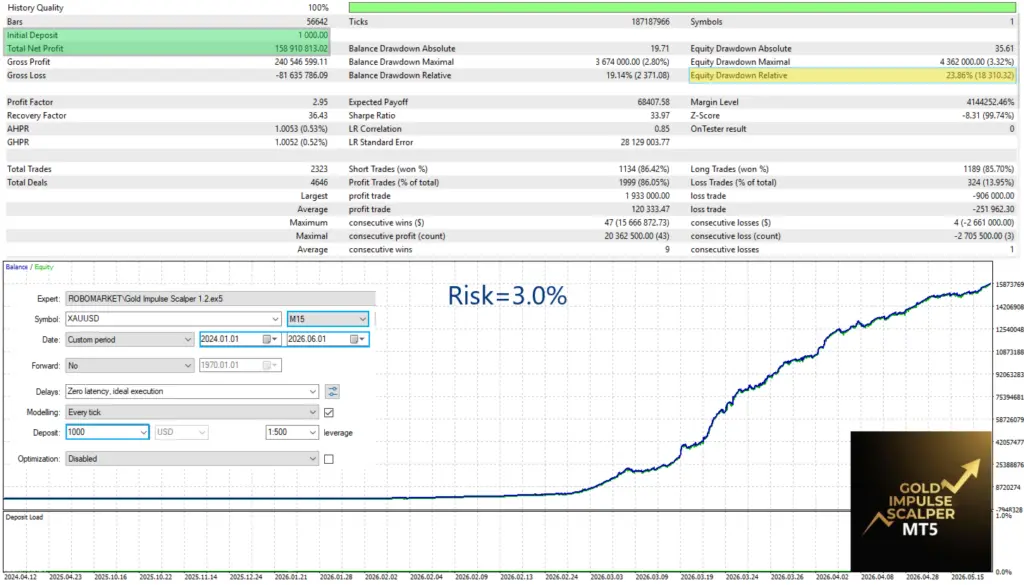Image resolution: width=1024 pixels, height=585 pixels.
Task: Select the Total Net Profit value 158 910 813.02
Action: pos(301,48)
